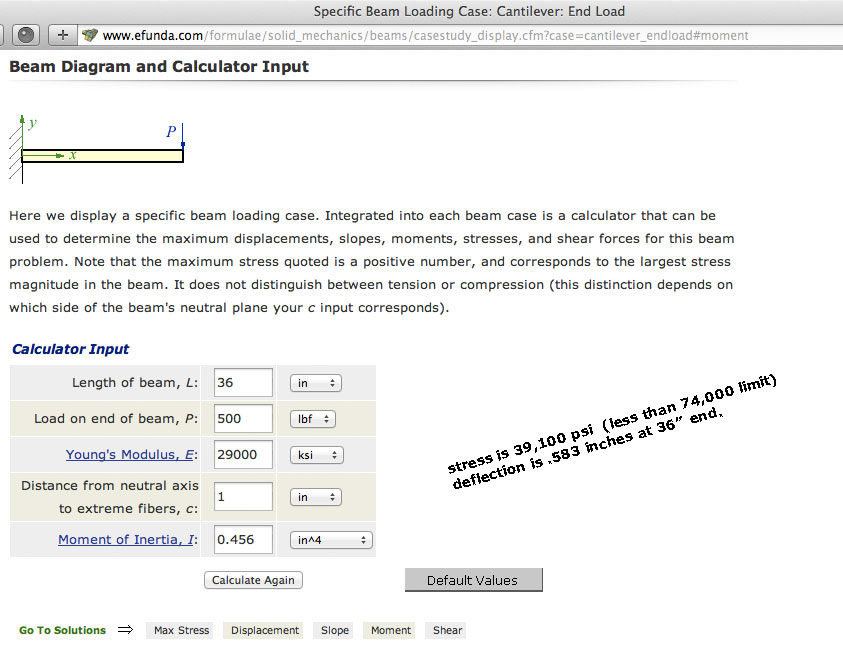
Task: Click the Go To Solutions label
Action: (62, 630)
